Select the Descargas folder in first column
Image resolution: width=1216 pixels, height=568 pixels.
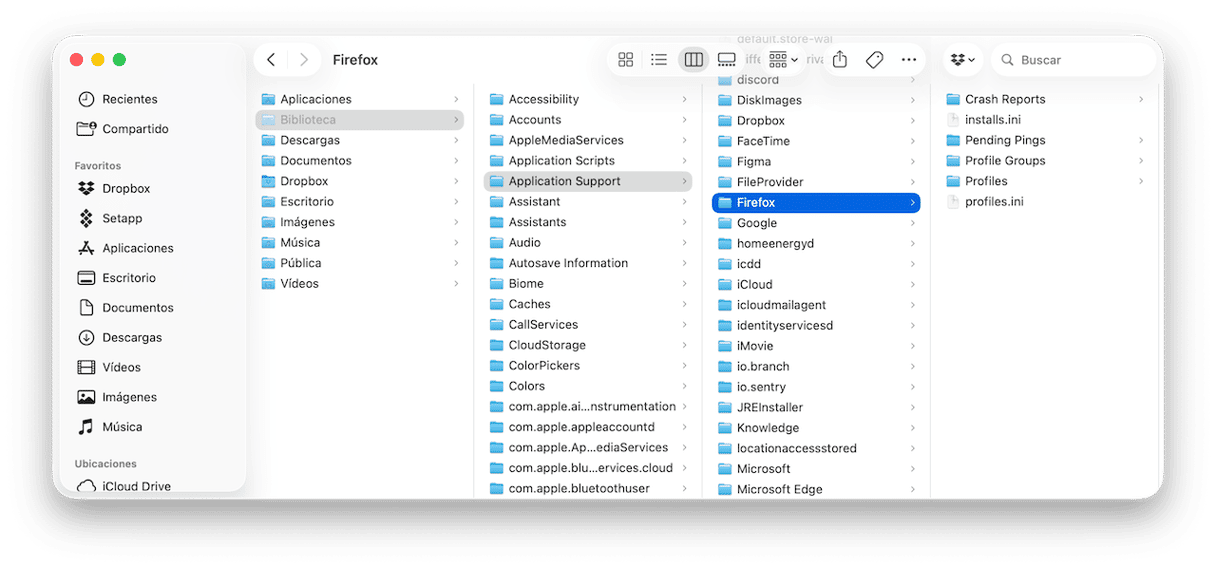[360, 140]
